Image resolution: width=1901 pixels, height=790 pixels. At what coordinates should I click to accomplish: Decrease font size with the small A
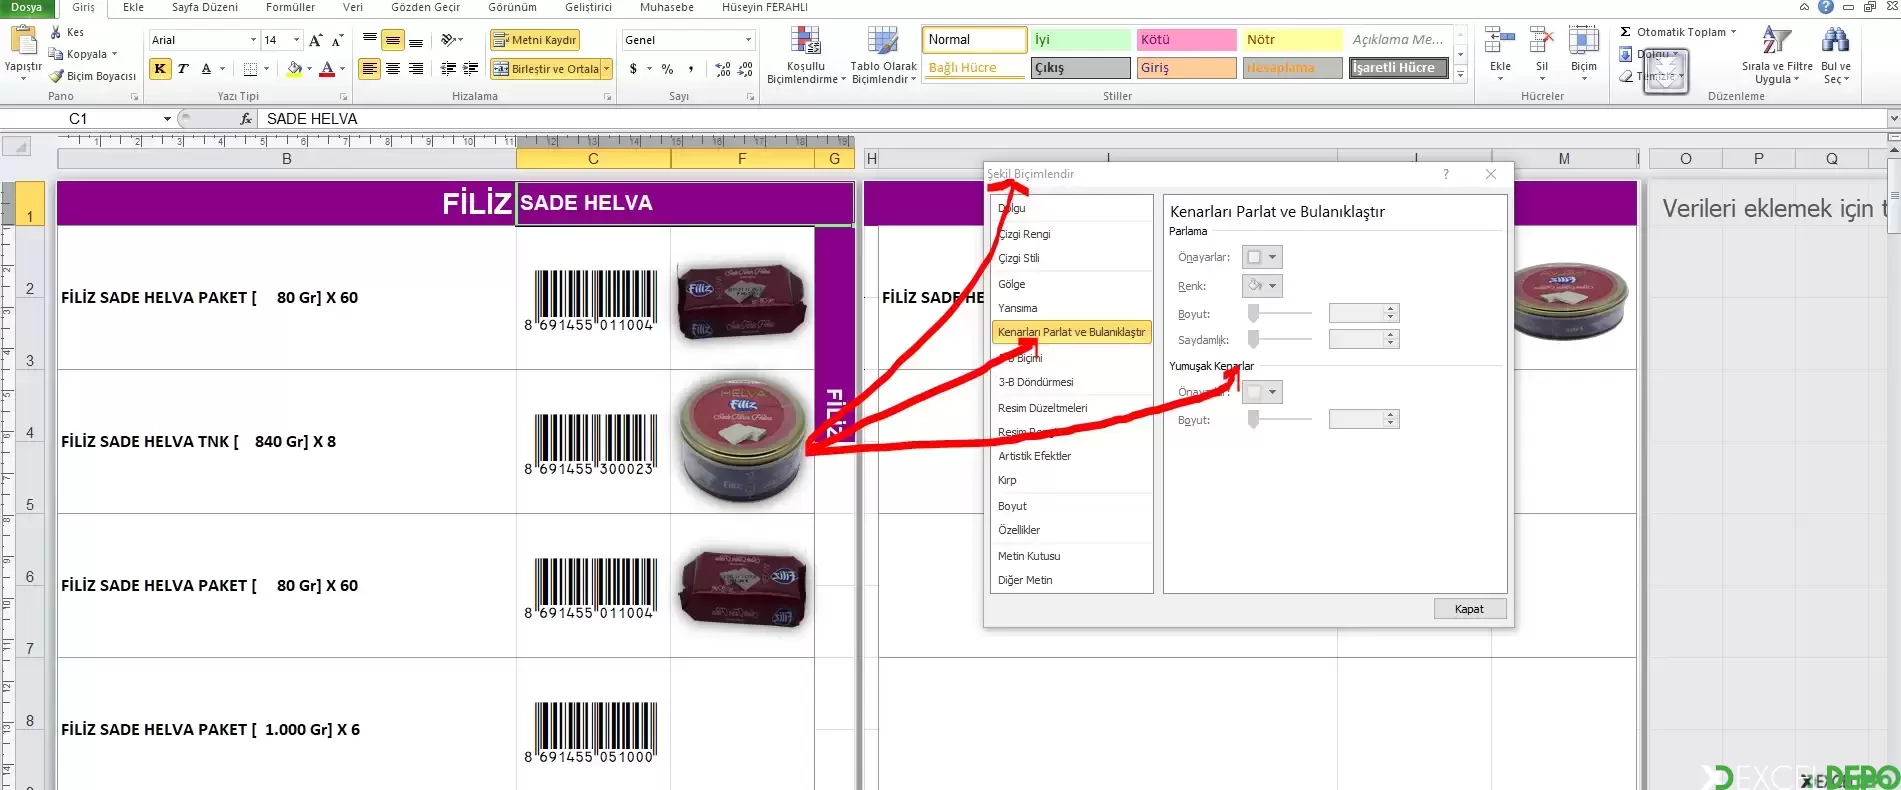coord(337,40)
